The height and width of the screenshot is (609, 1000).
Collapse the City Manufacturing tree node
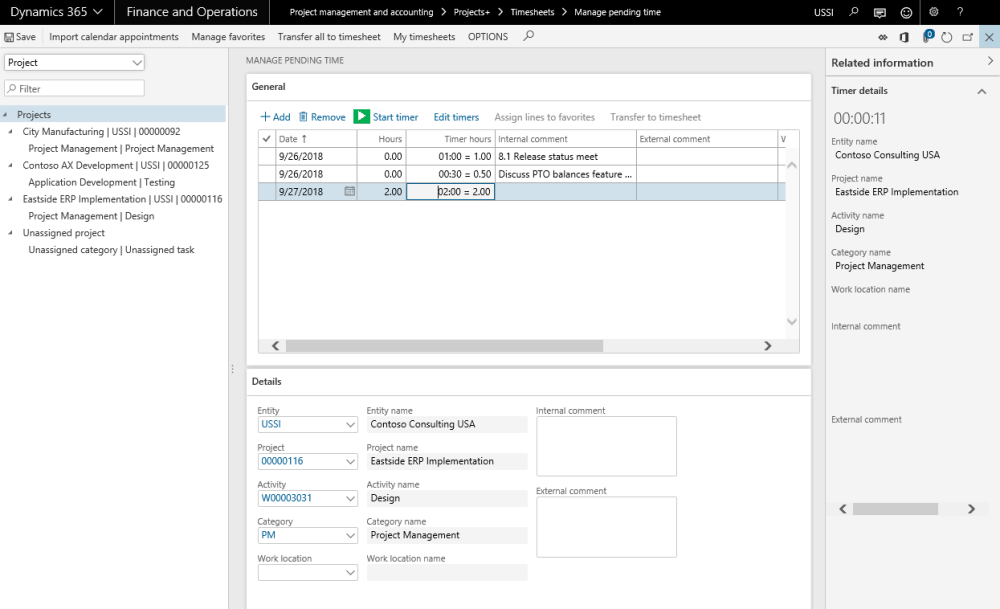[10, 131]
